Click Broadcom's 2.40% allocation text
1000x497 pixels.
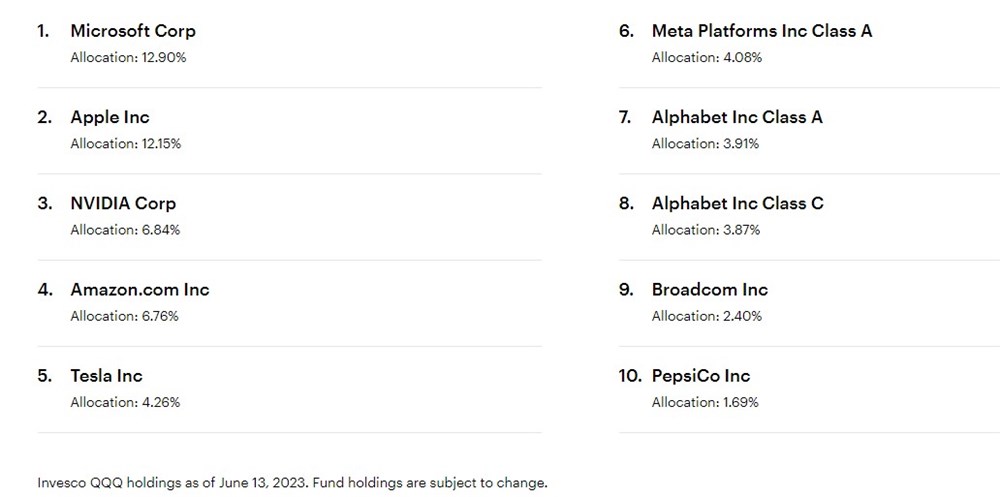(707, 316)
